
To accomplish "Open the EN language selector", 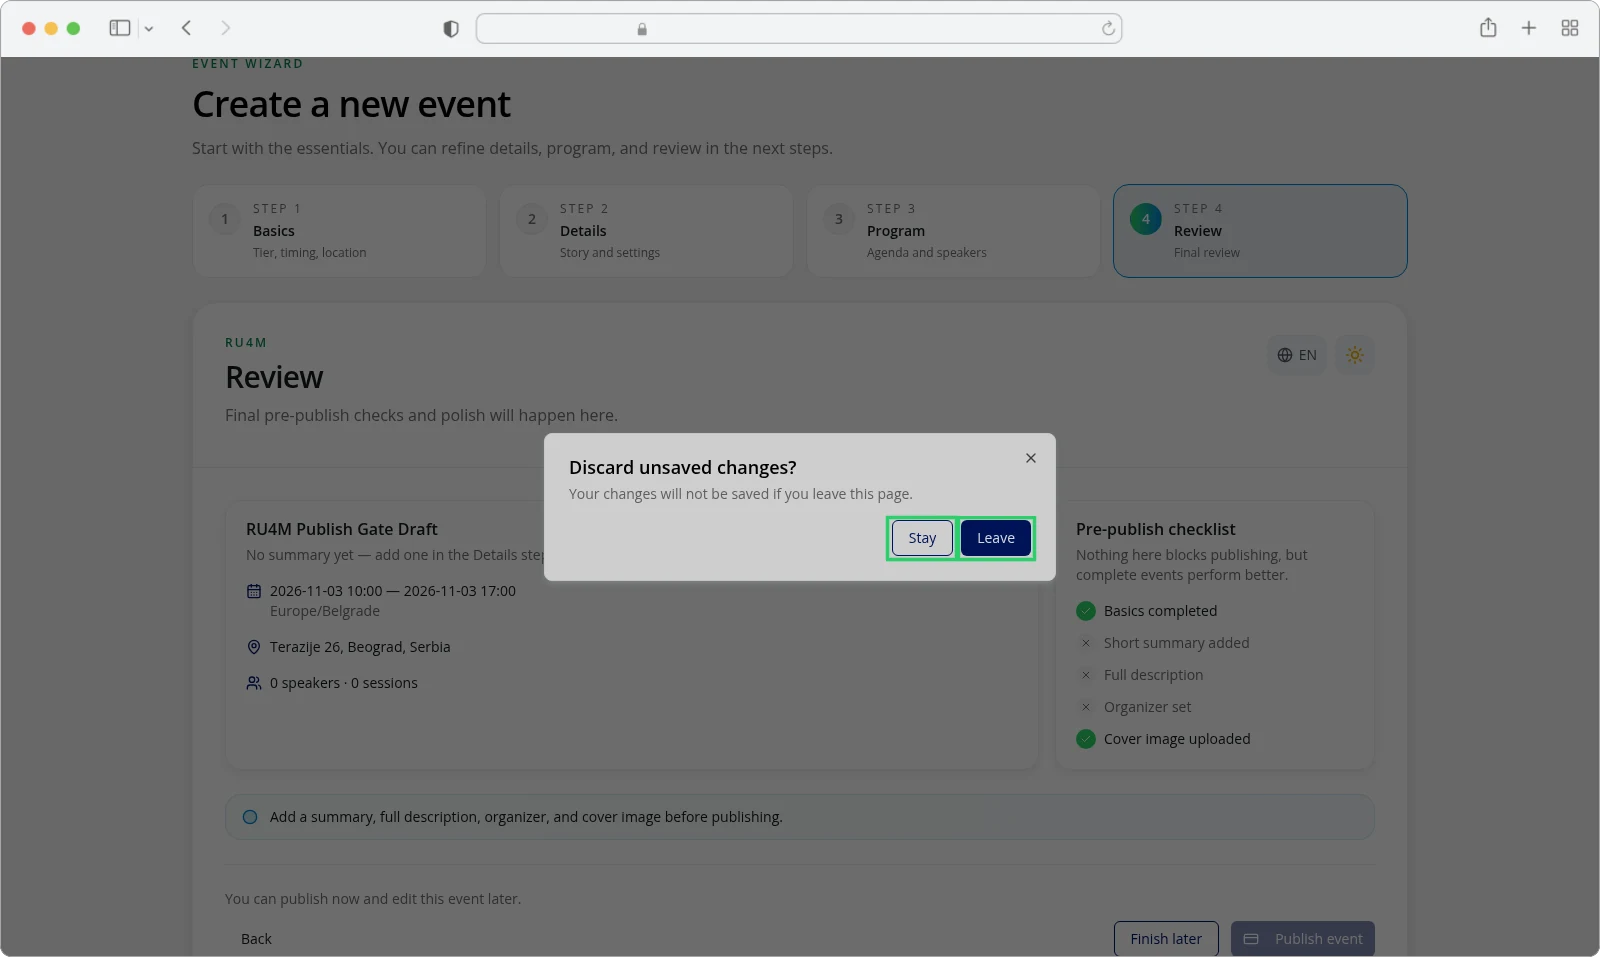I will pos(1297,355).
